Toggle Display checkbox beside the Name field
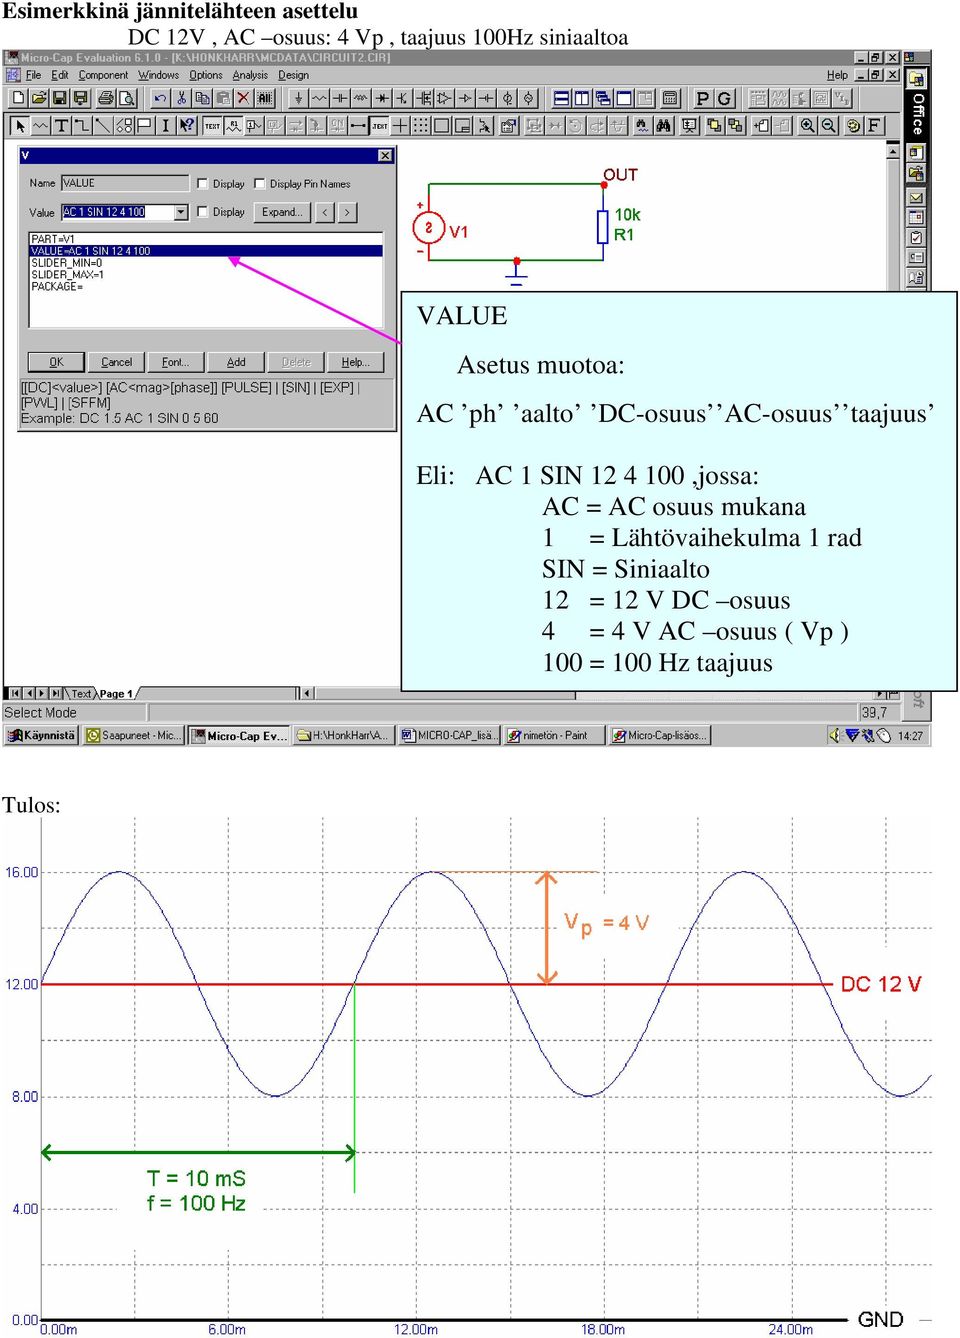Image resolution: width=960 pixels, height=1338 pixels. coord(203,184)
